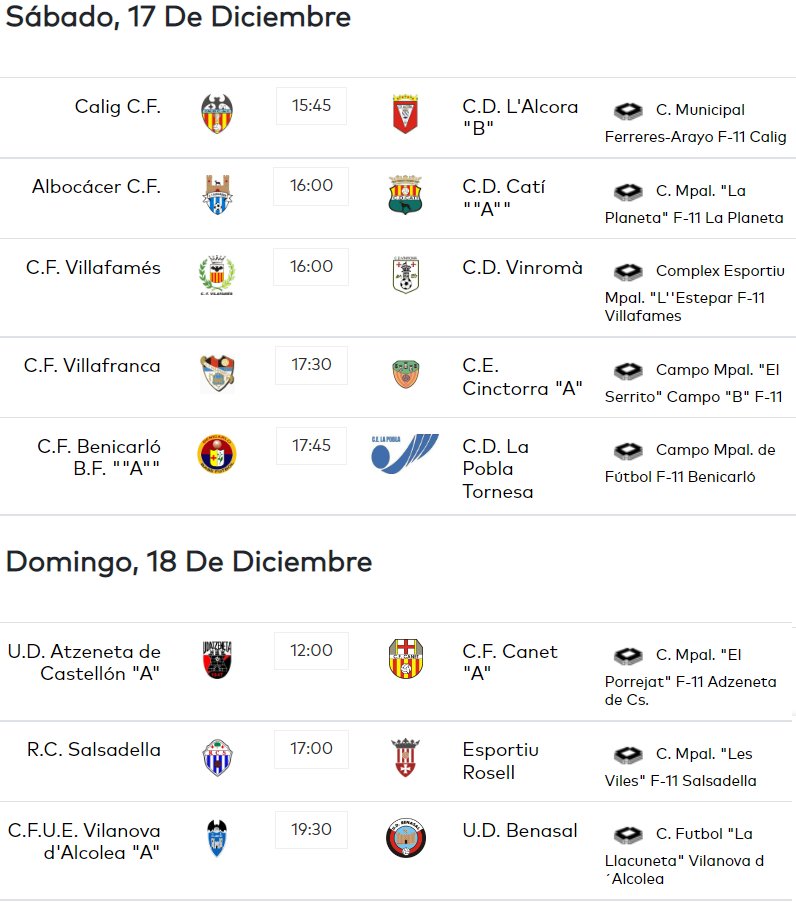Click the C.F. Villafamés laurel crest
Screen dimensions: 796x910
tap(217, 275)
